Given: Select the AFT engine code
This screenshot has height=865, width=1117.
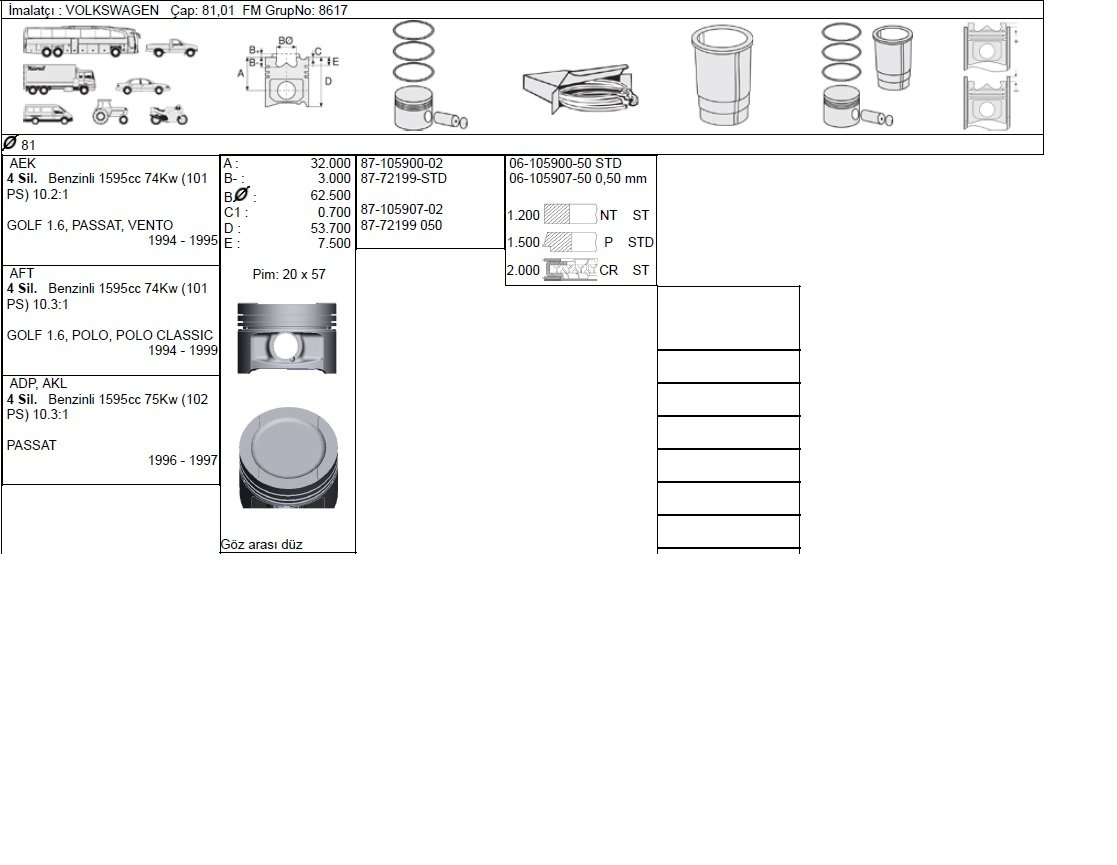Looking at the screenshot, I should (x=21, y=273).
